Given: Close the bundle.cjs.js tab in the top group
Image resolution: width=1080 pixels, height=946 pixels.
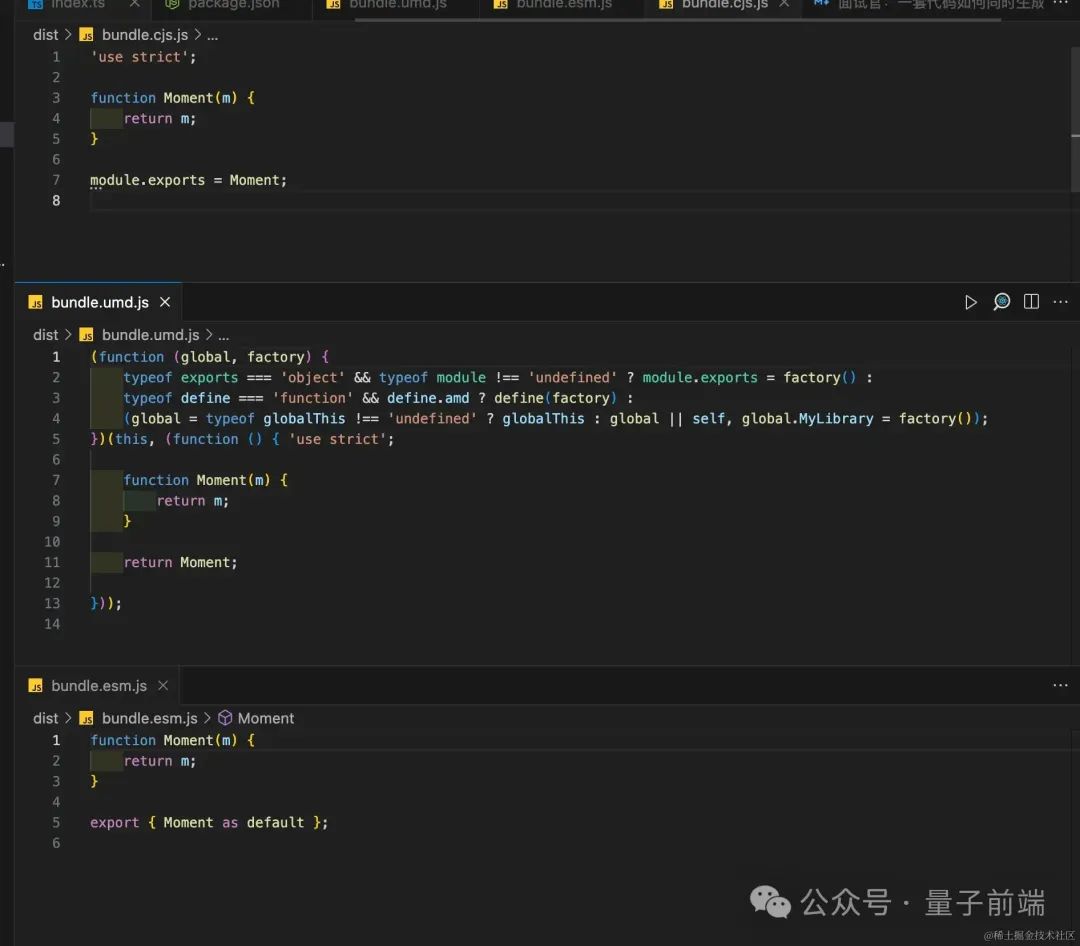Looking at the screenshot, I should coord(785,4).
